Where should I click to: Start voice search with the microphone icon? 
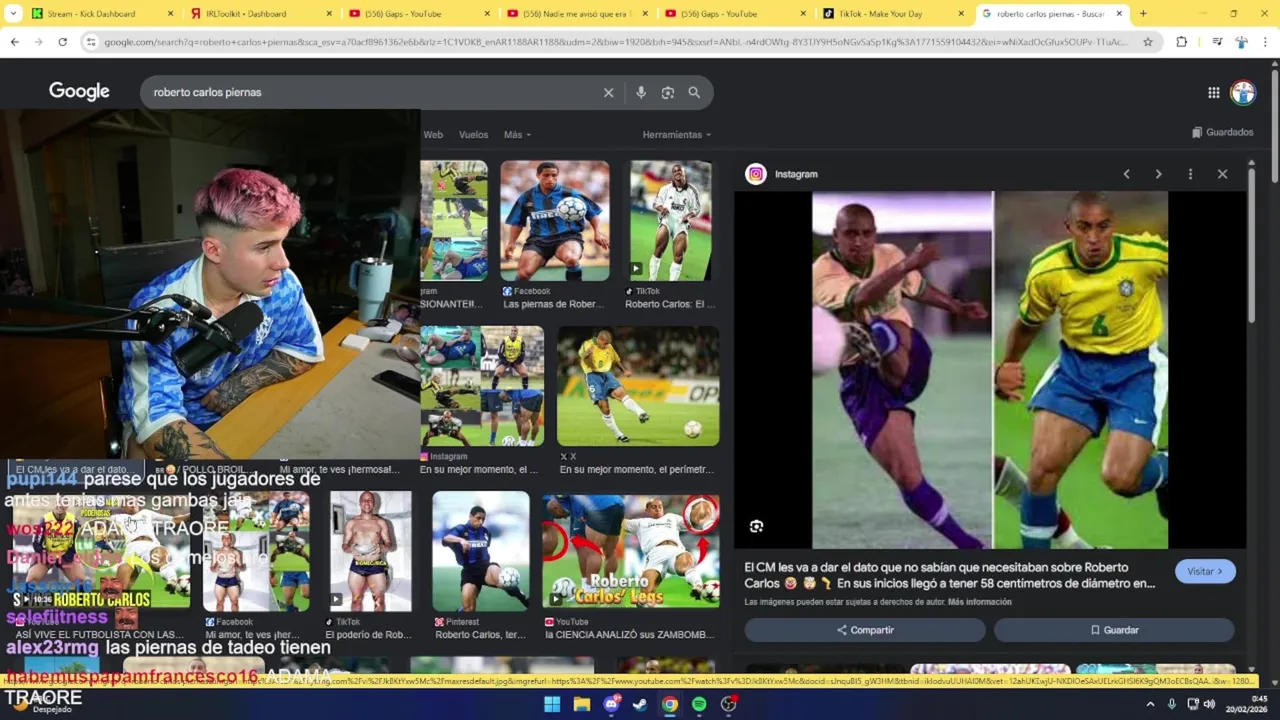(x=641, y=92)
